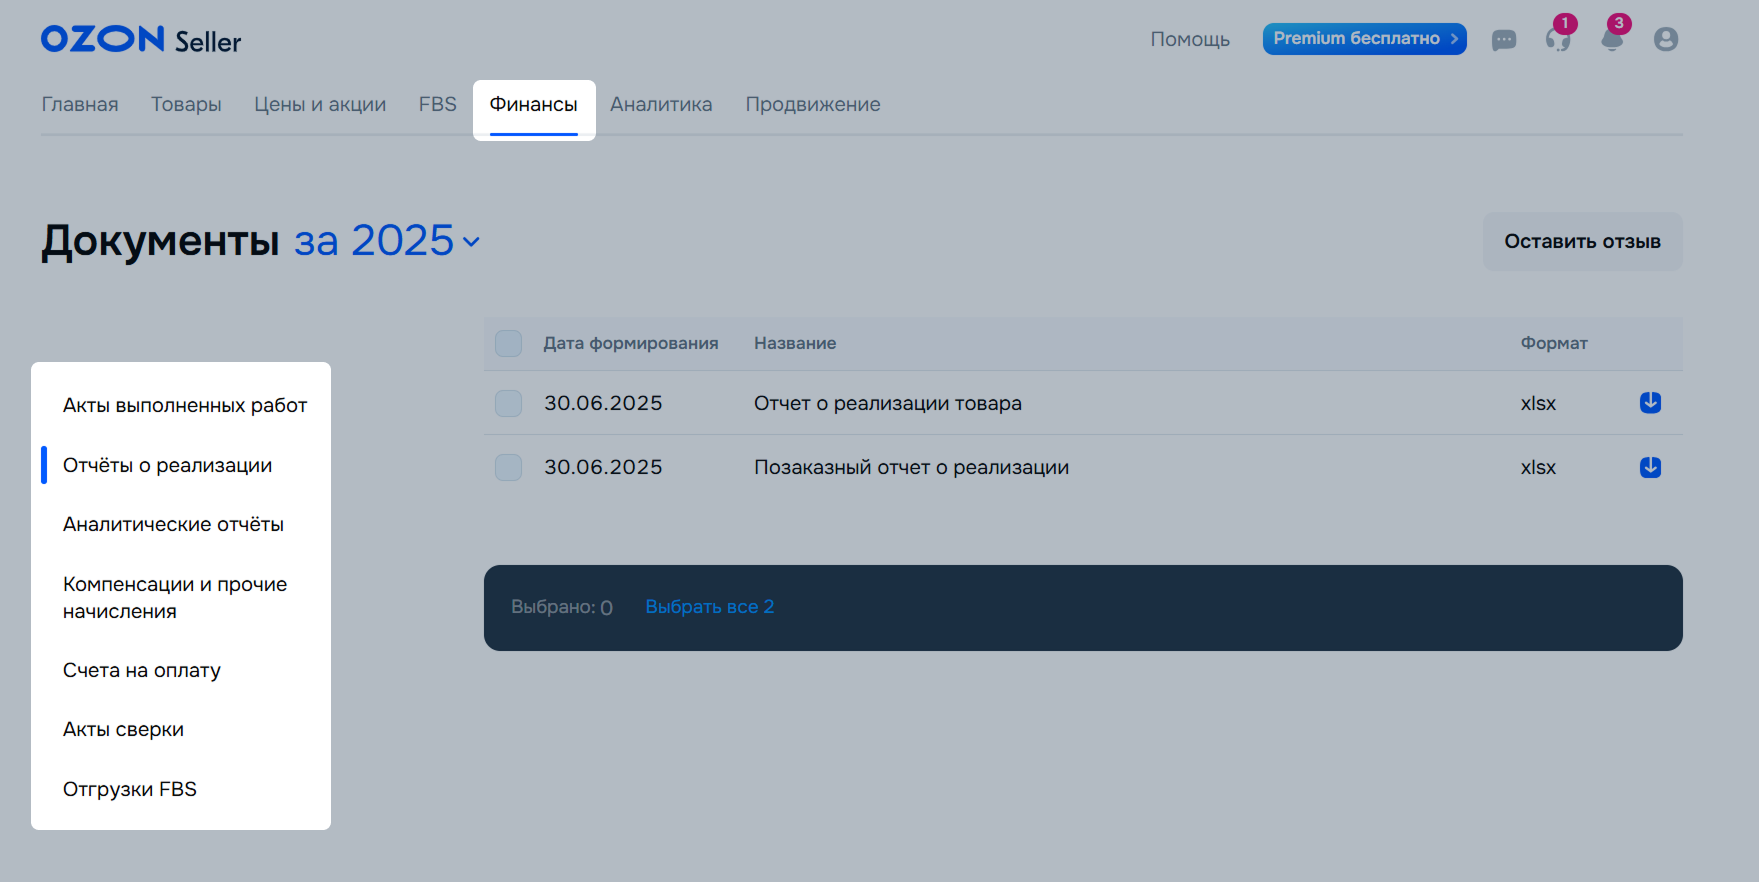Switch to the FBS tab
This screenshot has height=882, width=1759.
[x=437, y=104]
